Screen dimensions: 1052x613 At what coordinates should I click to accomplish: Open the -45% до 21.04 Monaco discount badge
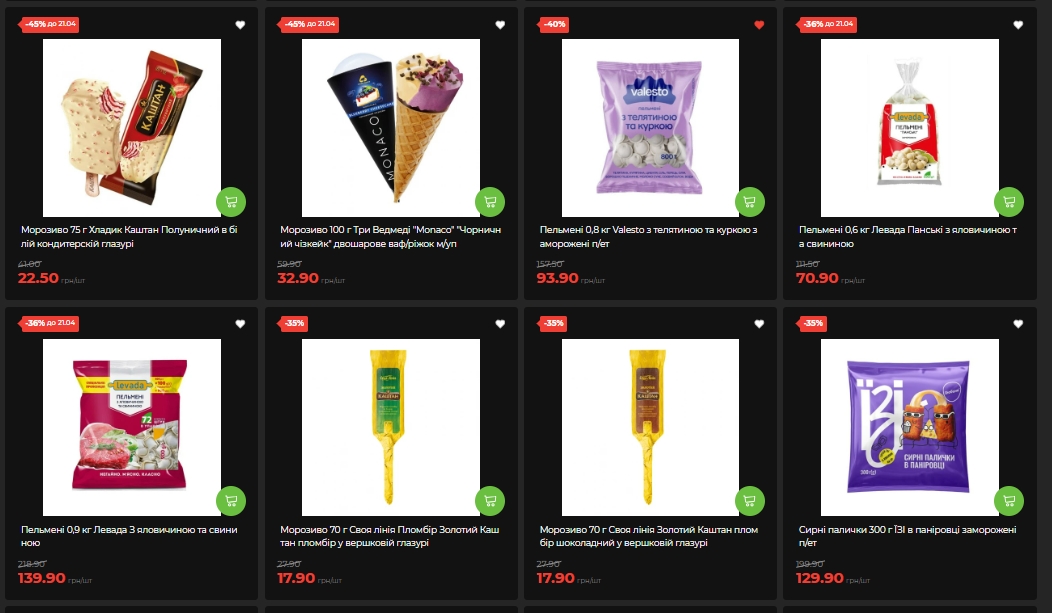coord(309,24)
